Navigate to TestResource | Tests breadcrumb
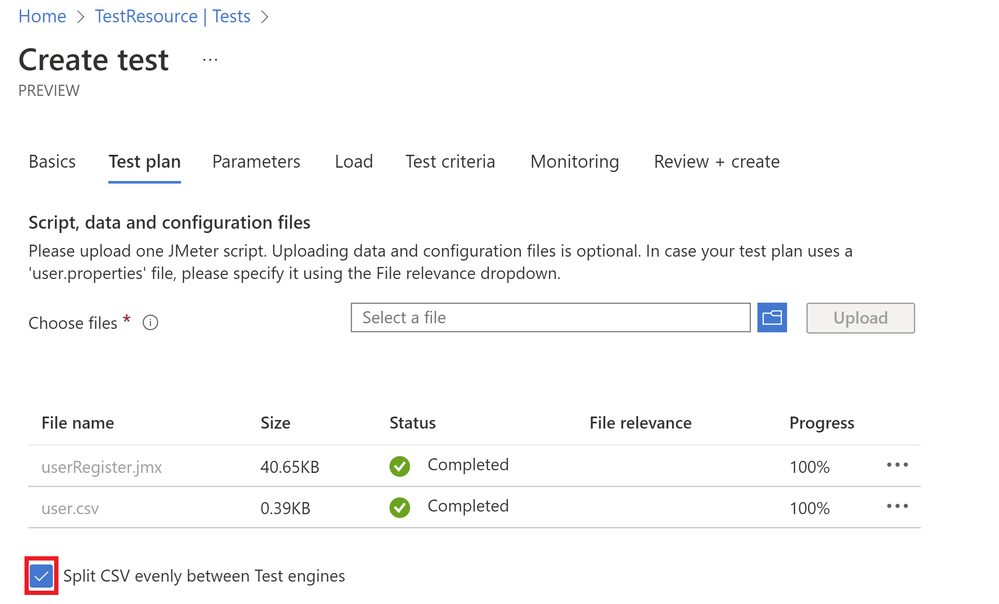This screenshot has width=999, height=604. 172,17
